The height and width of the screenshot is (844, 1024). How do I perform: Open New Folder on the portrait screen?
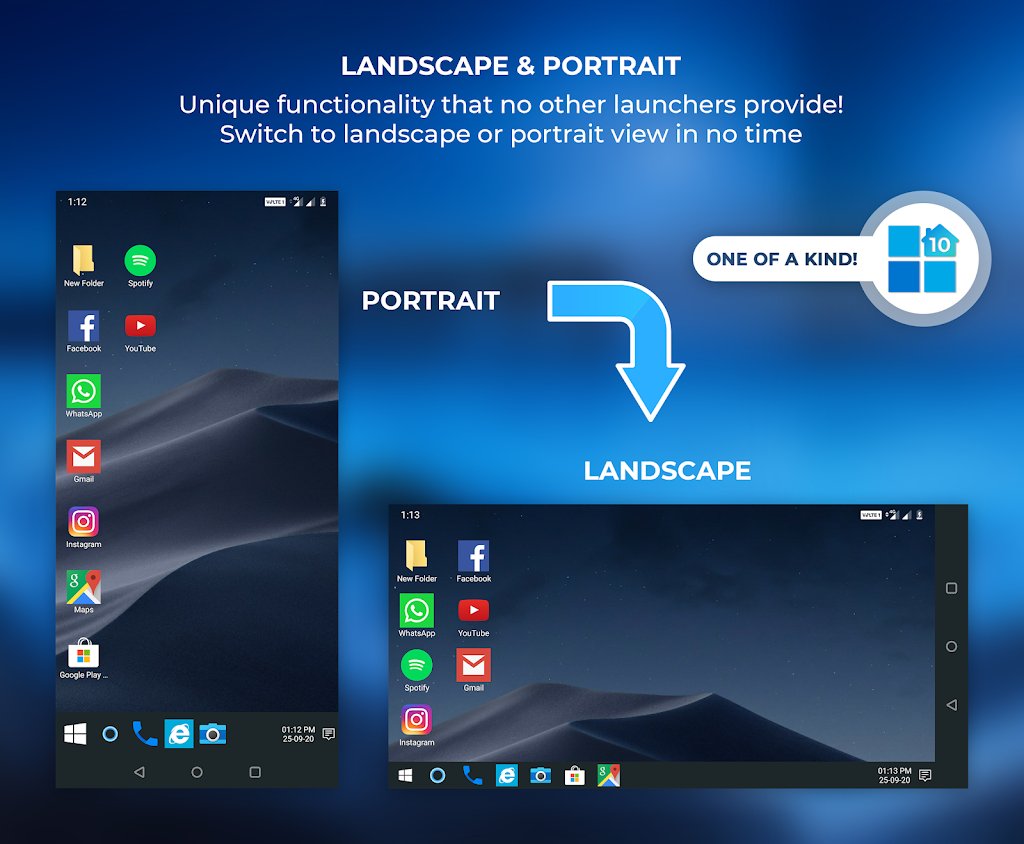84,262
